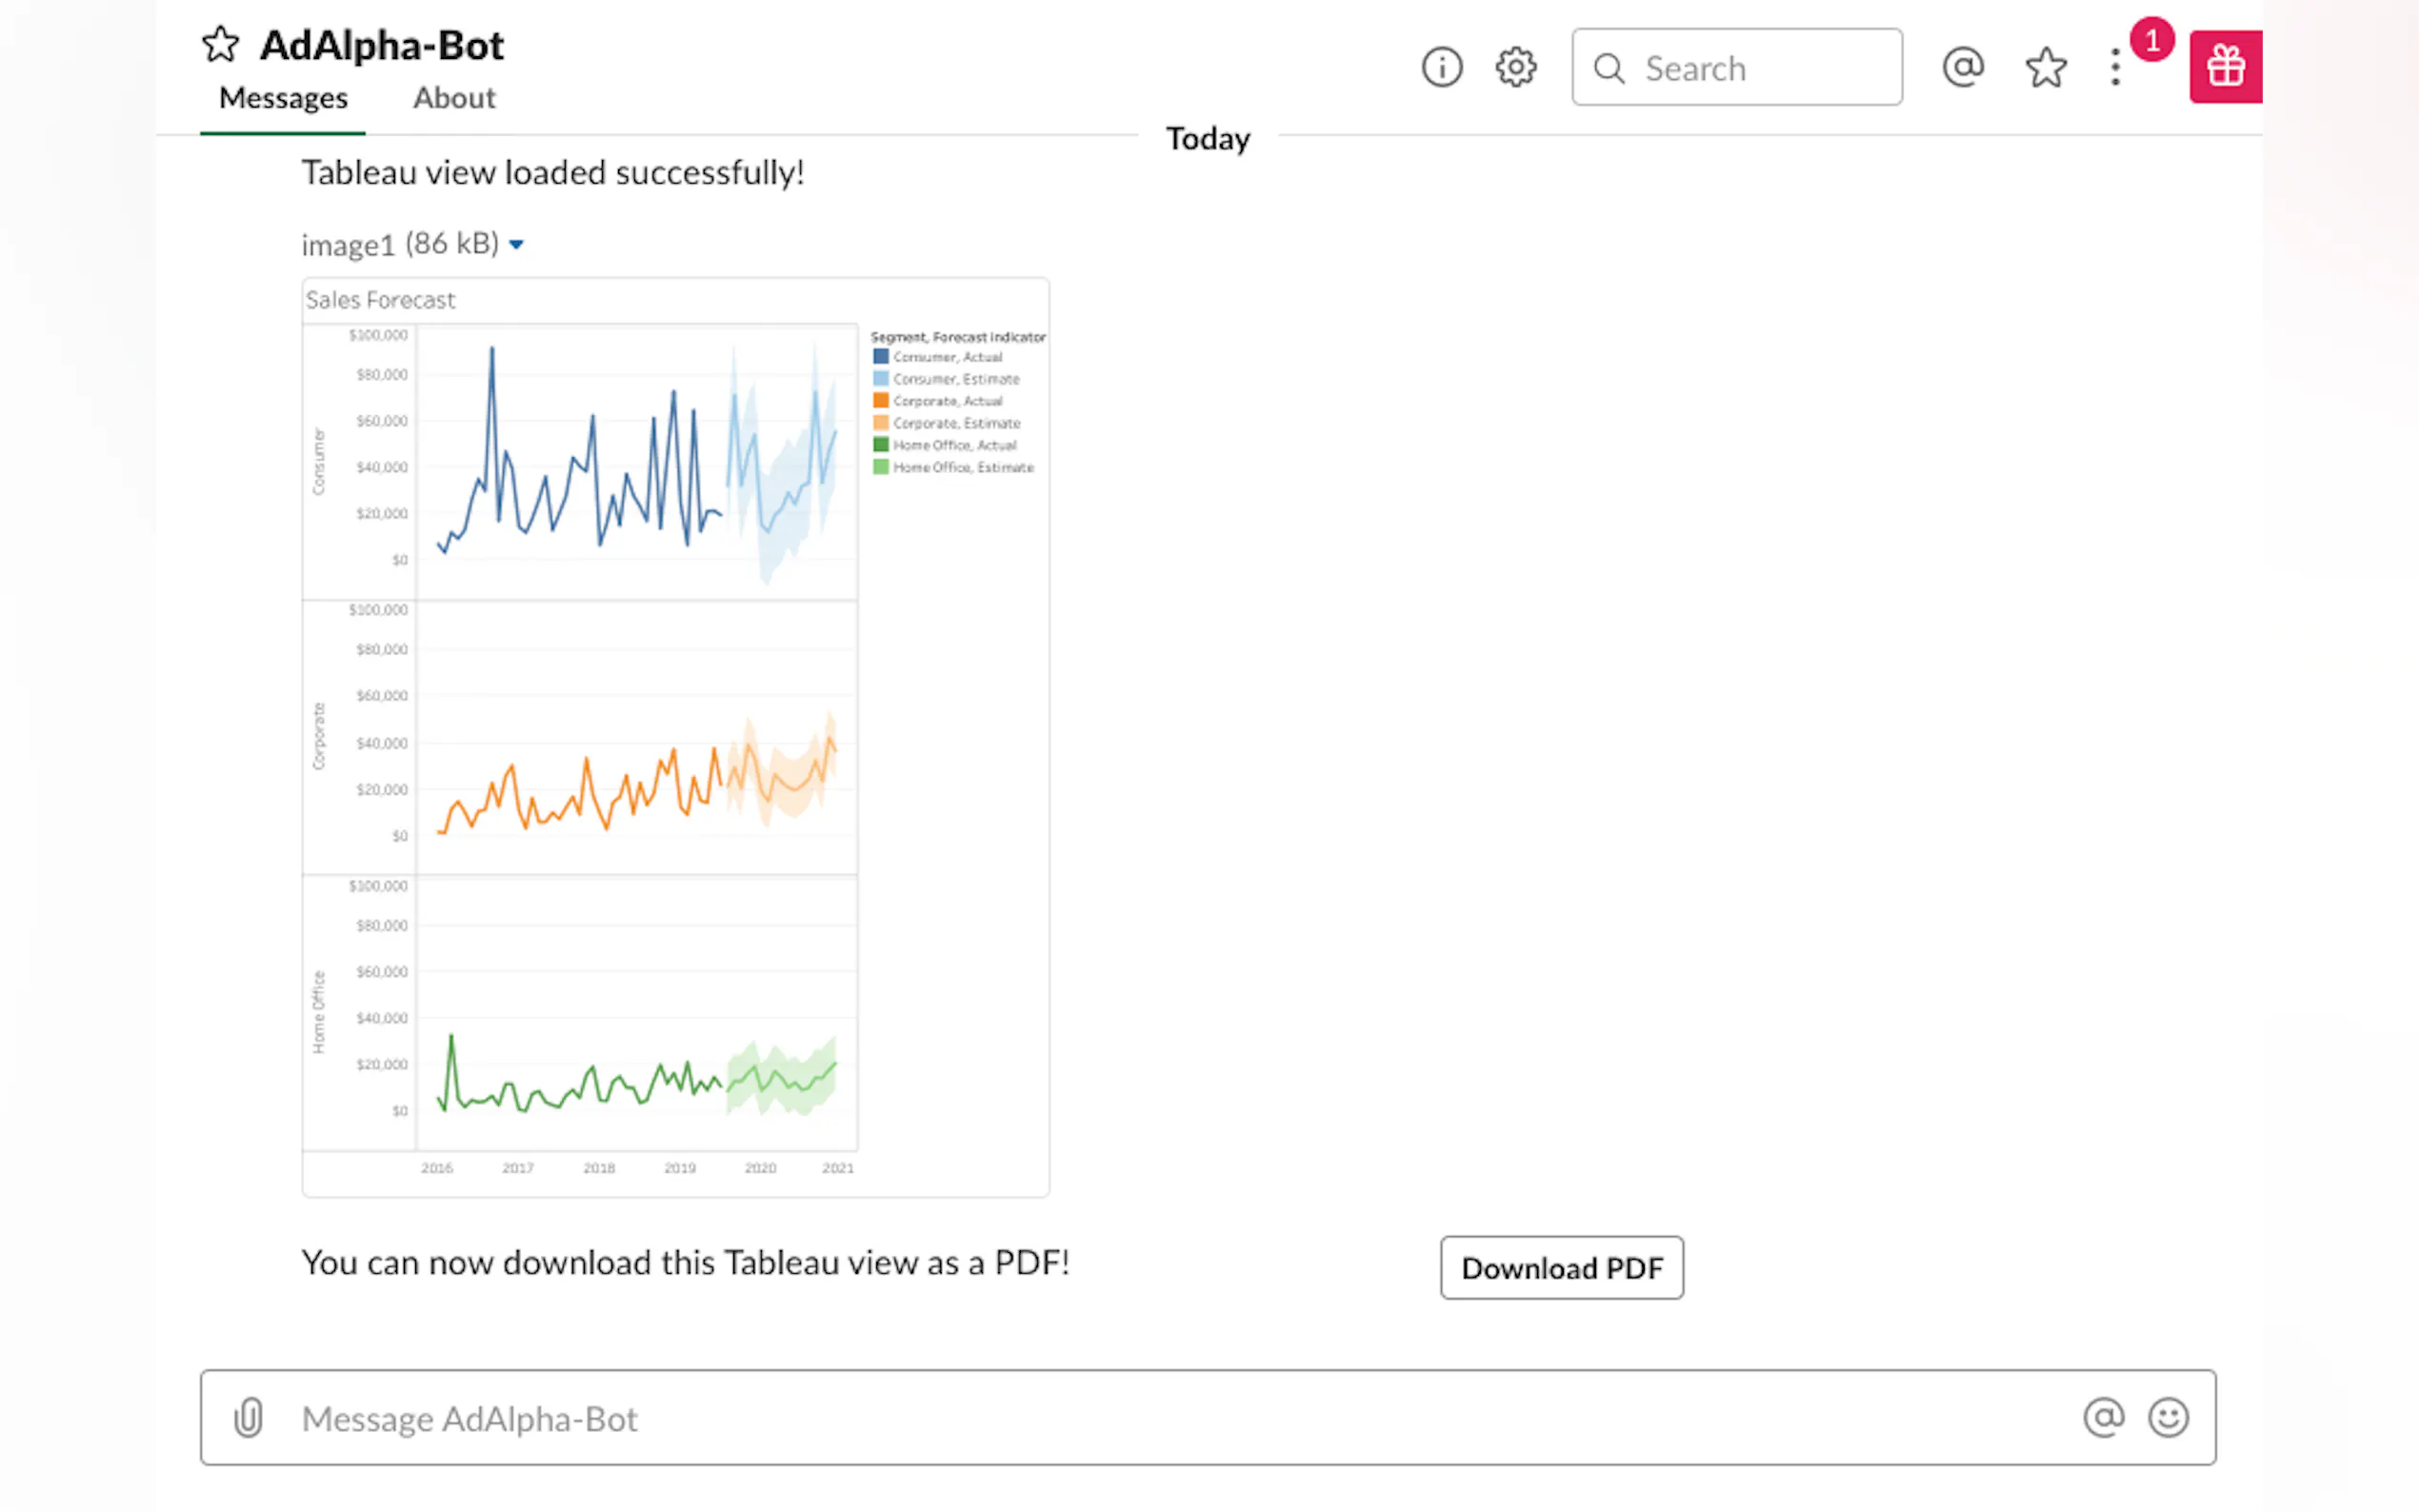Open conversation settings gear icon
2419x1512 pixels.
(1516, 68)
